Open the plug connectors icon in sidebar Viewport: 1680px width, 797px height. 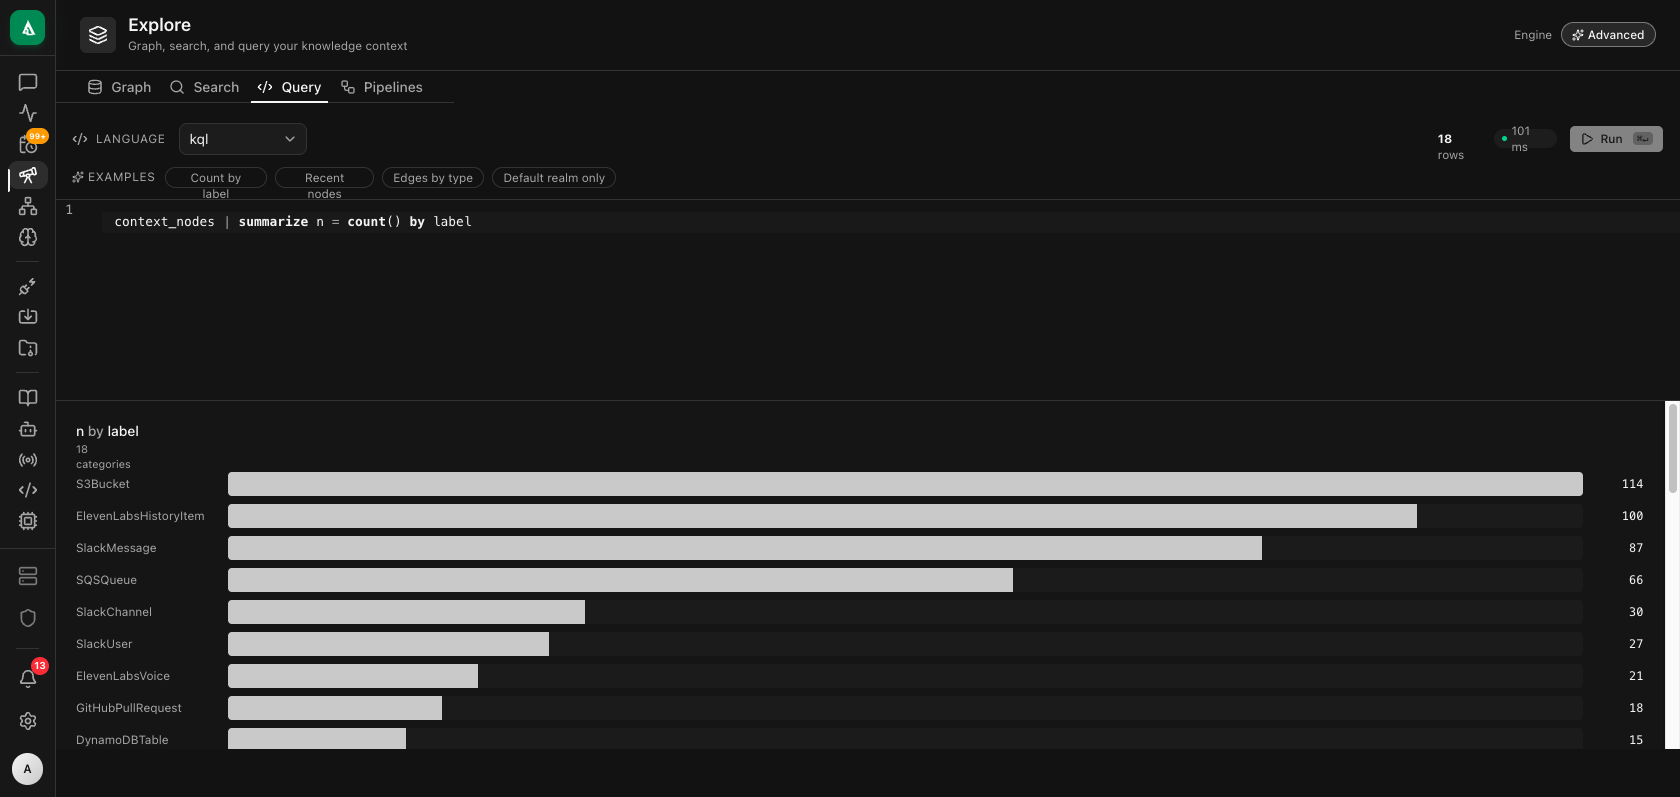(28, 287)
